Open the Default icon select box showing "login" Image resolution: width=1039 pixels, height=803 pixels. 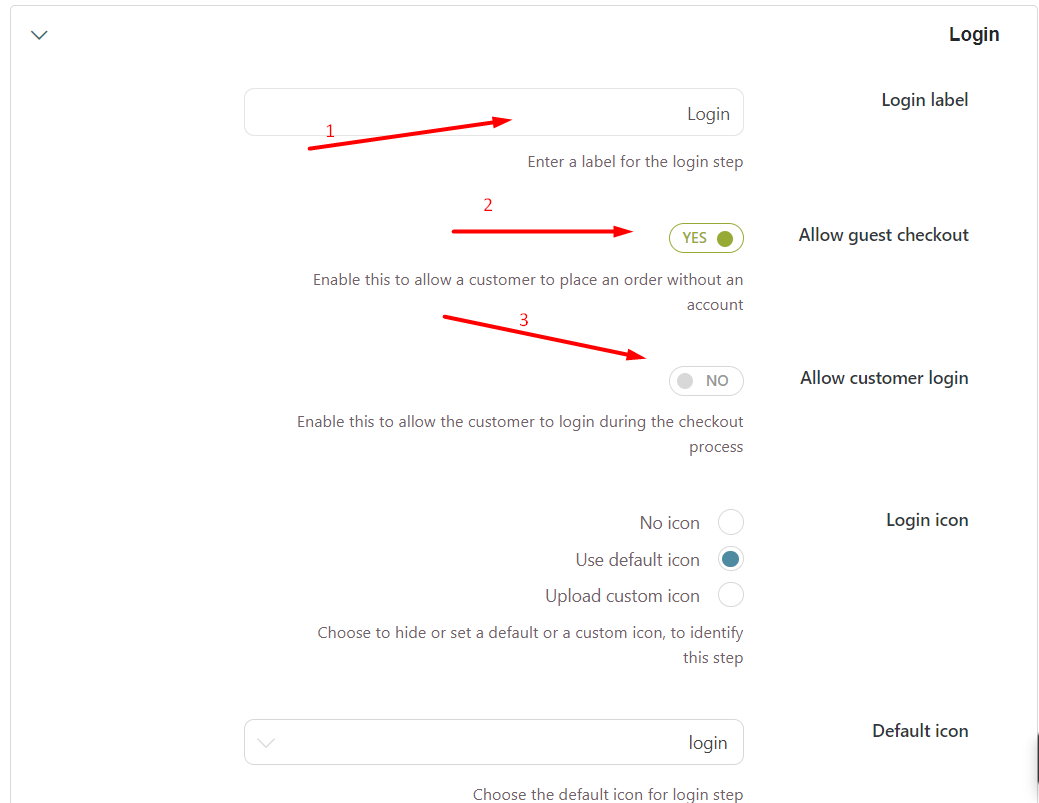tap(494, 742)
